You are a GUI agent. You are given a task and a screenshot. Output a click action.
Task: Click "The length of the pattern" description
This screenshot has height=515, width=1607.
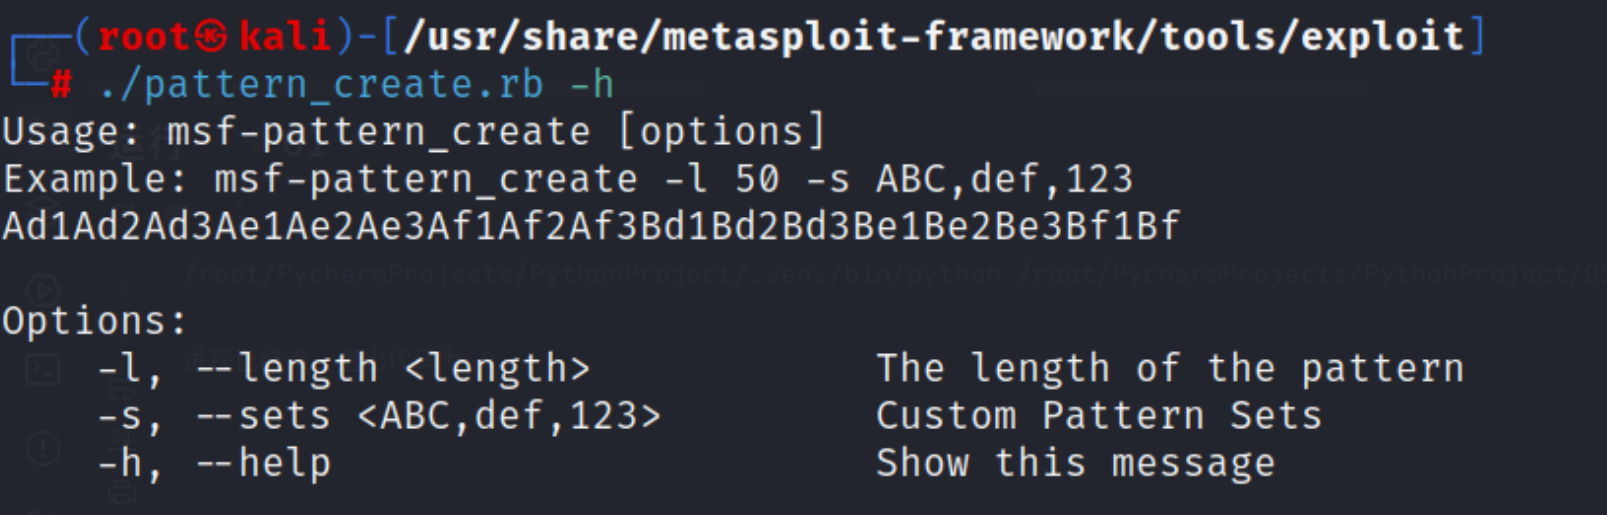[1169, 368]
